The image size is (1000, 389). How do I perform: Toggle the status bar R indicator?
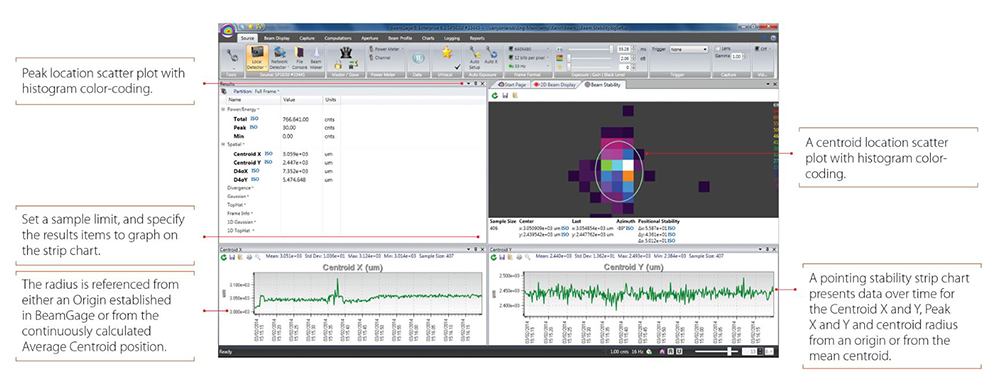671,351
